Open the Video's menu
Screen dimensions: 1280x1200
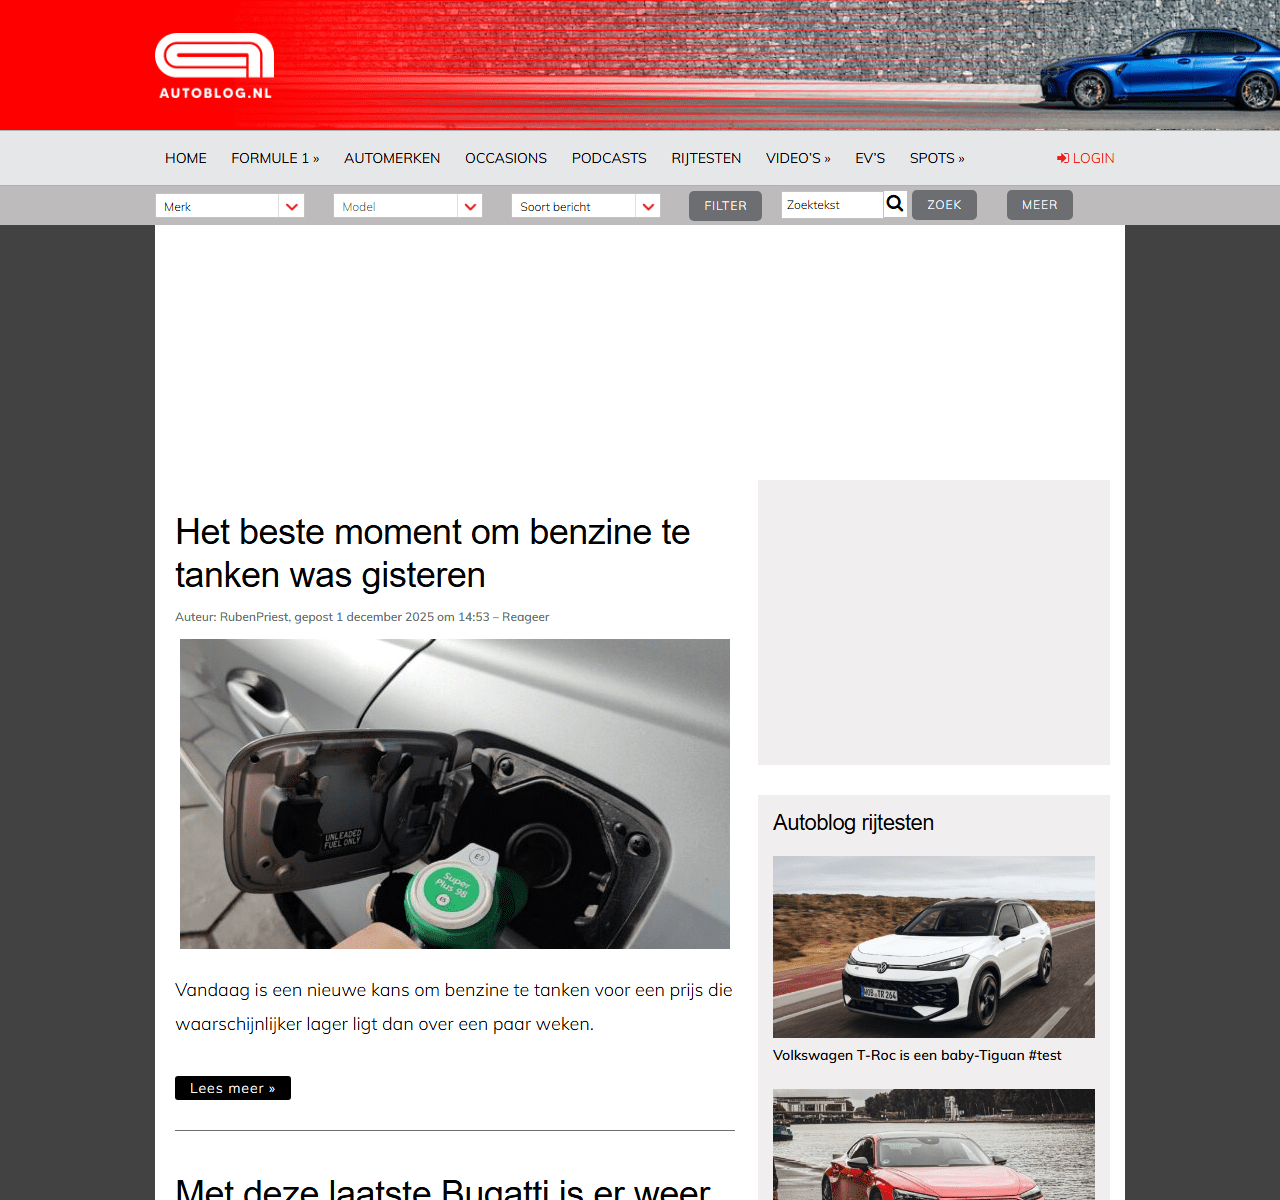pos(798,158)
